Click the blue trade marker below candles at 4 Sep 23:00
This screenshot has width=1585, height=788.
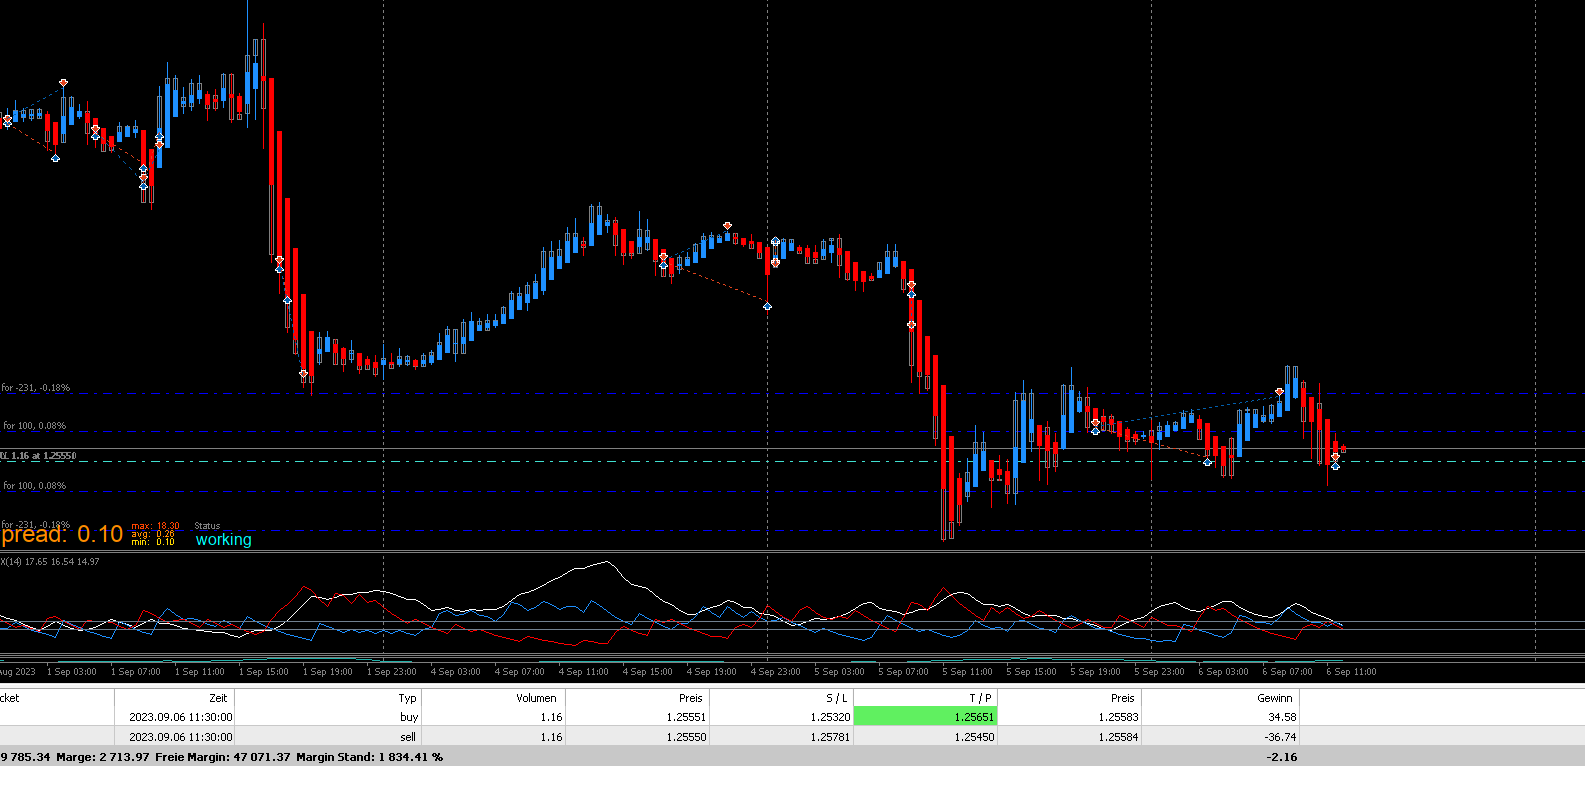click(767, 306)
